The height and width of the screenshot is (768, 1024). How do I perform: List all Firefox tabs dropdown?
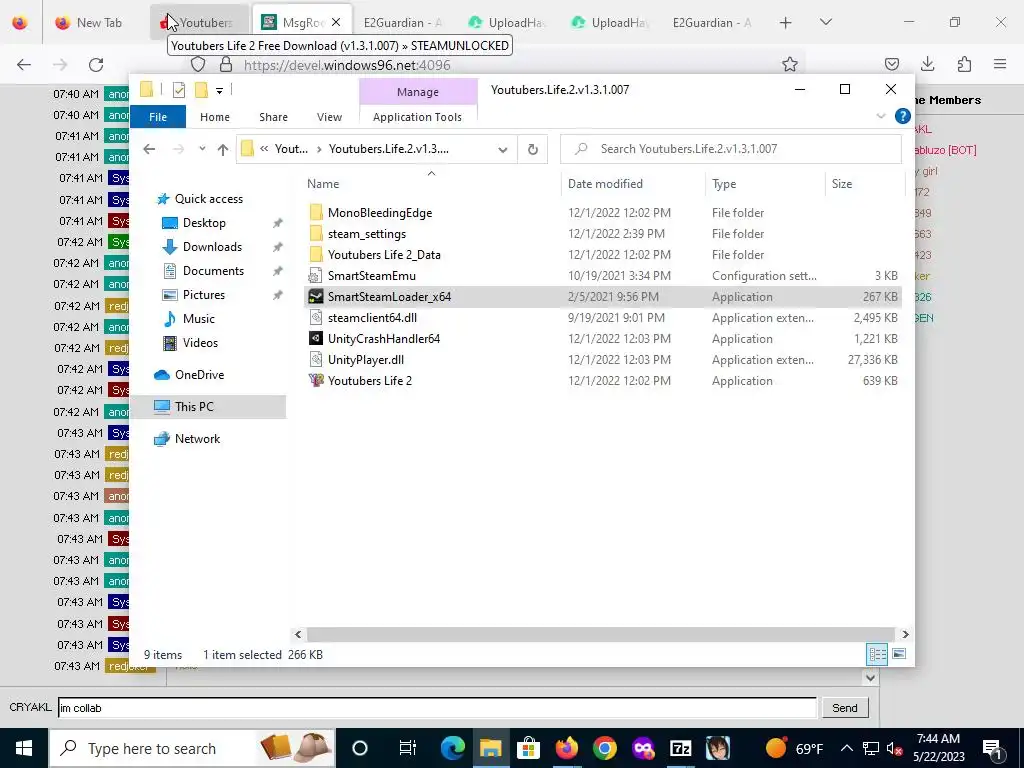point(825,22)
